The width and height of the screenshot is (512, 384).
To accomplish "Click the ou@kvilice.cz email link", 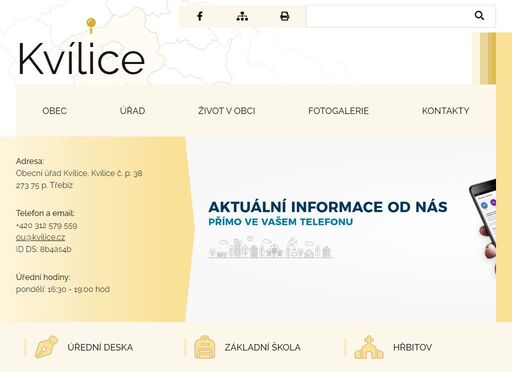I will point(40,237).
